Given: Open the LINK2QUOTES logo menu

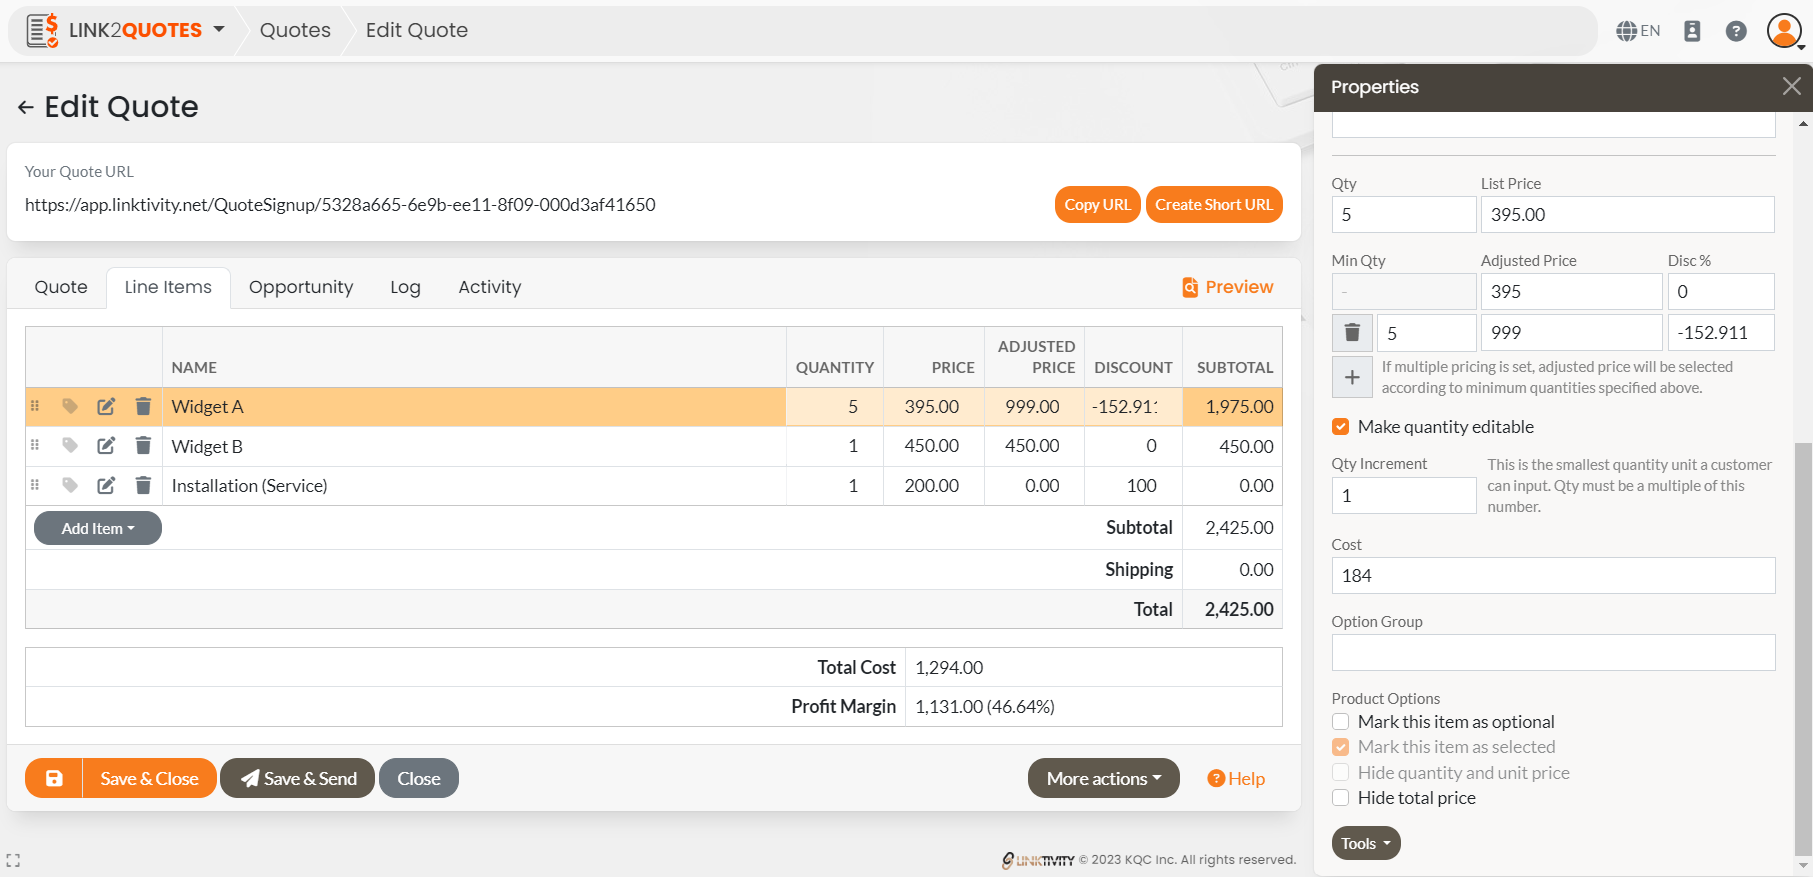Looking at the screenshot, I should click(126, 30).
